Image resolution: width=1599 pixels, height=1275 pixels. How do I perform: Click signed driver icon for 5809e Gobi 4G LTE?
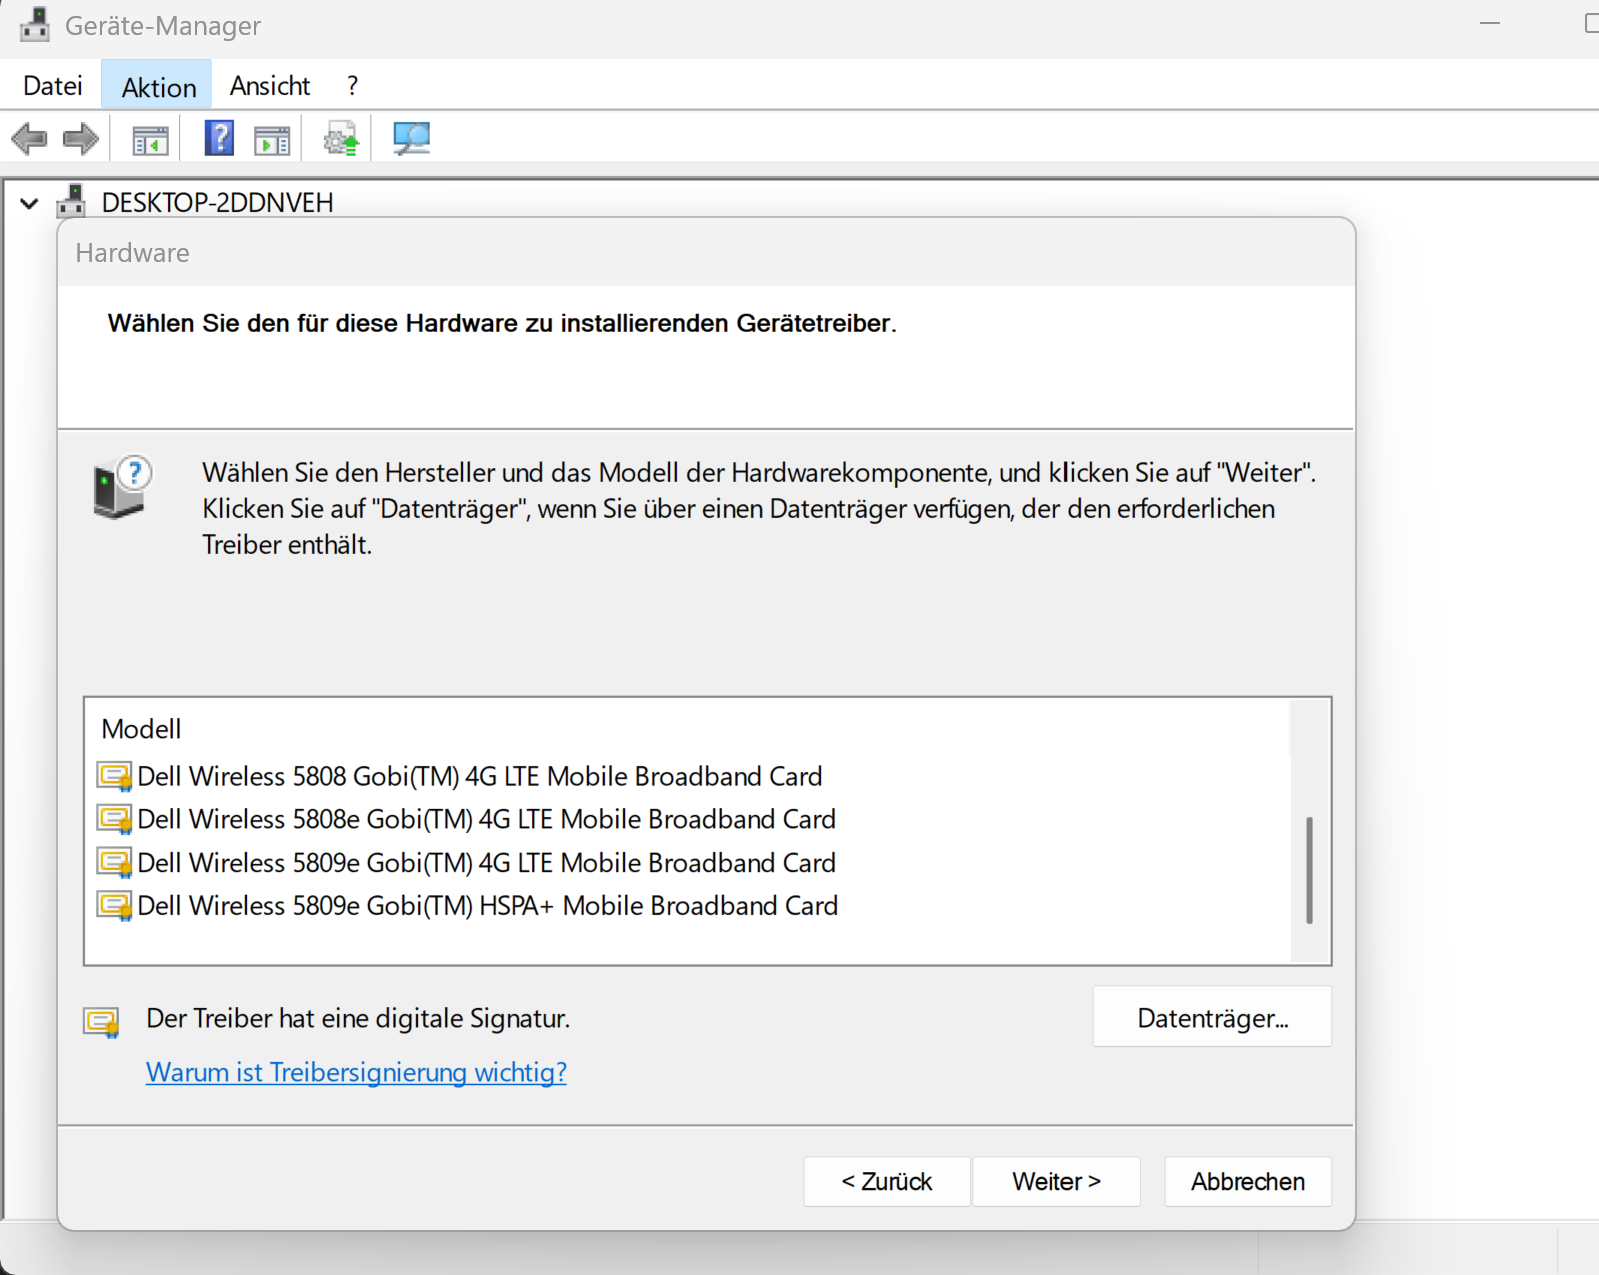pyautogui.click(x=115, y=862)
